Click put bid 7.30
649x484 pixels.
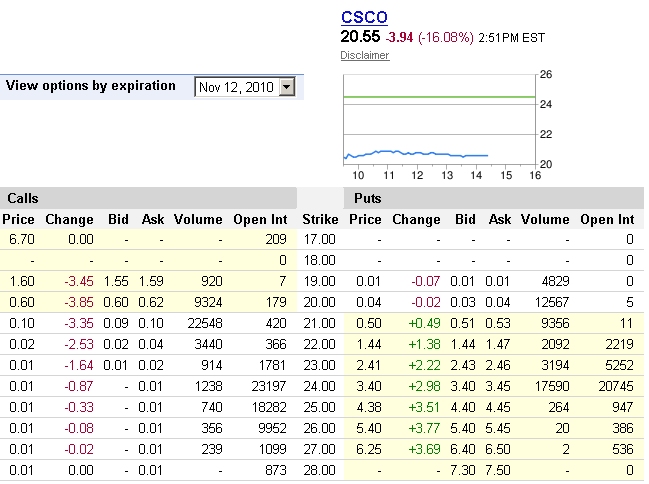(x=463, y=470)
